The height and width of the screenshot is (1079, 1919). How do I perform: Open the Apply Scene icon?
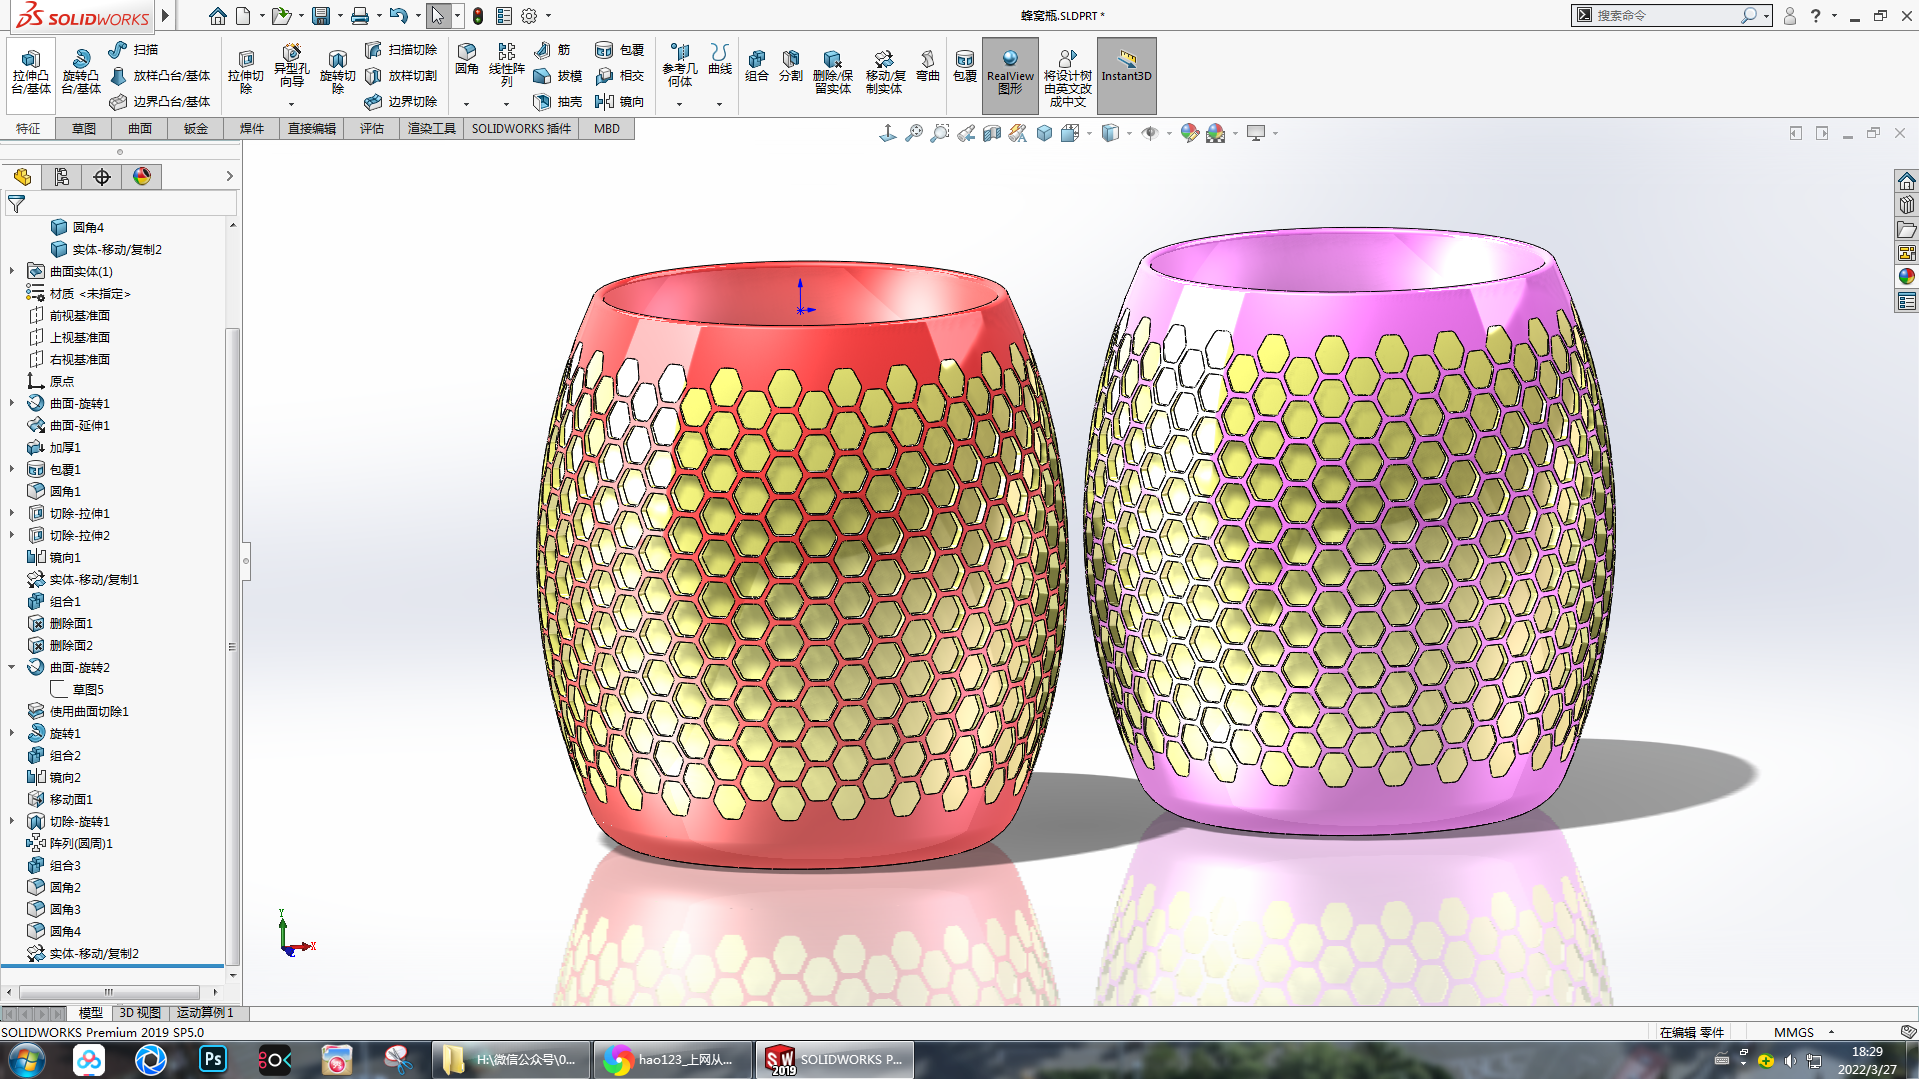pos(1215,133)
